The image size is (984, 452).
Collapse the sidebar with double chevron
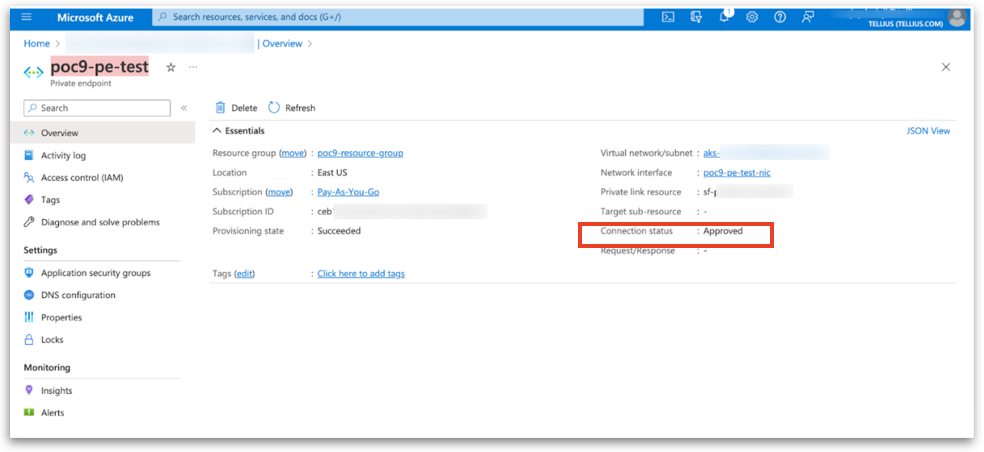point(184,108)
